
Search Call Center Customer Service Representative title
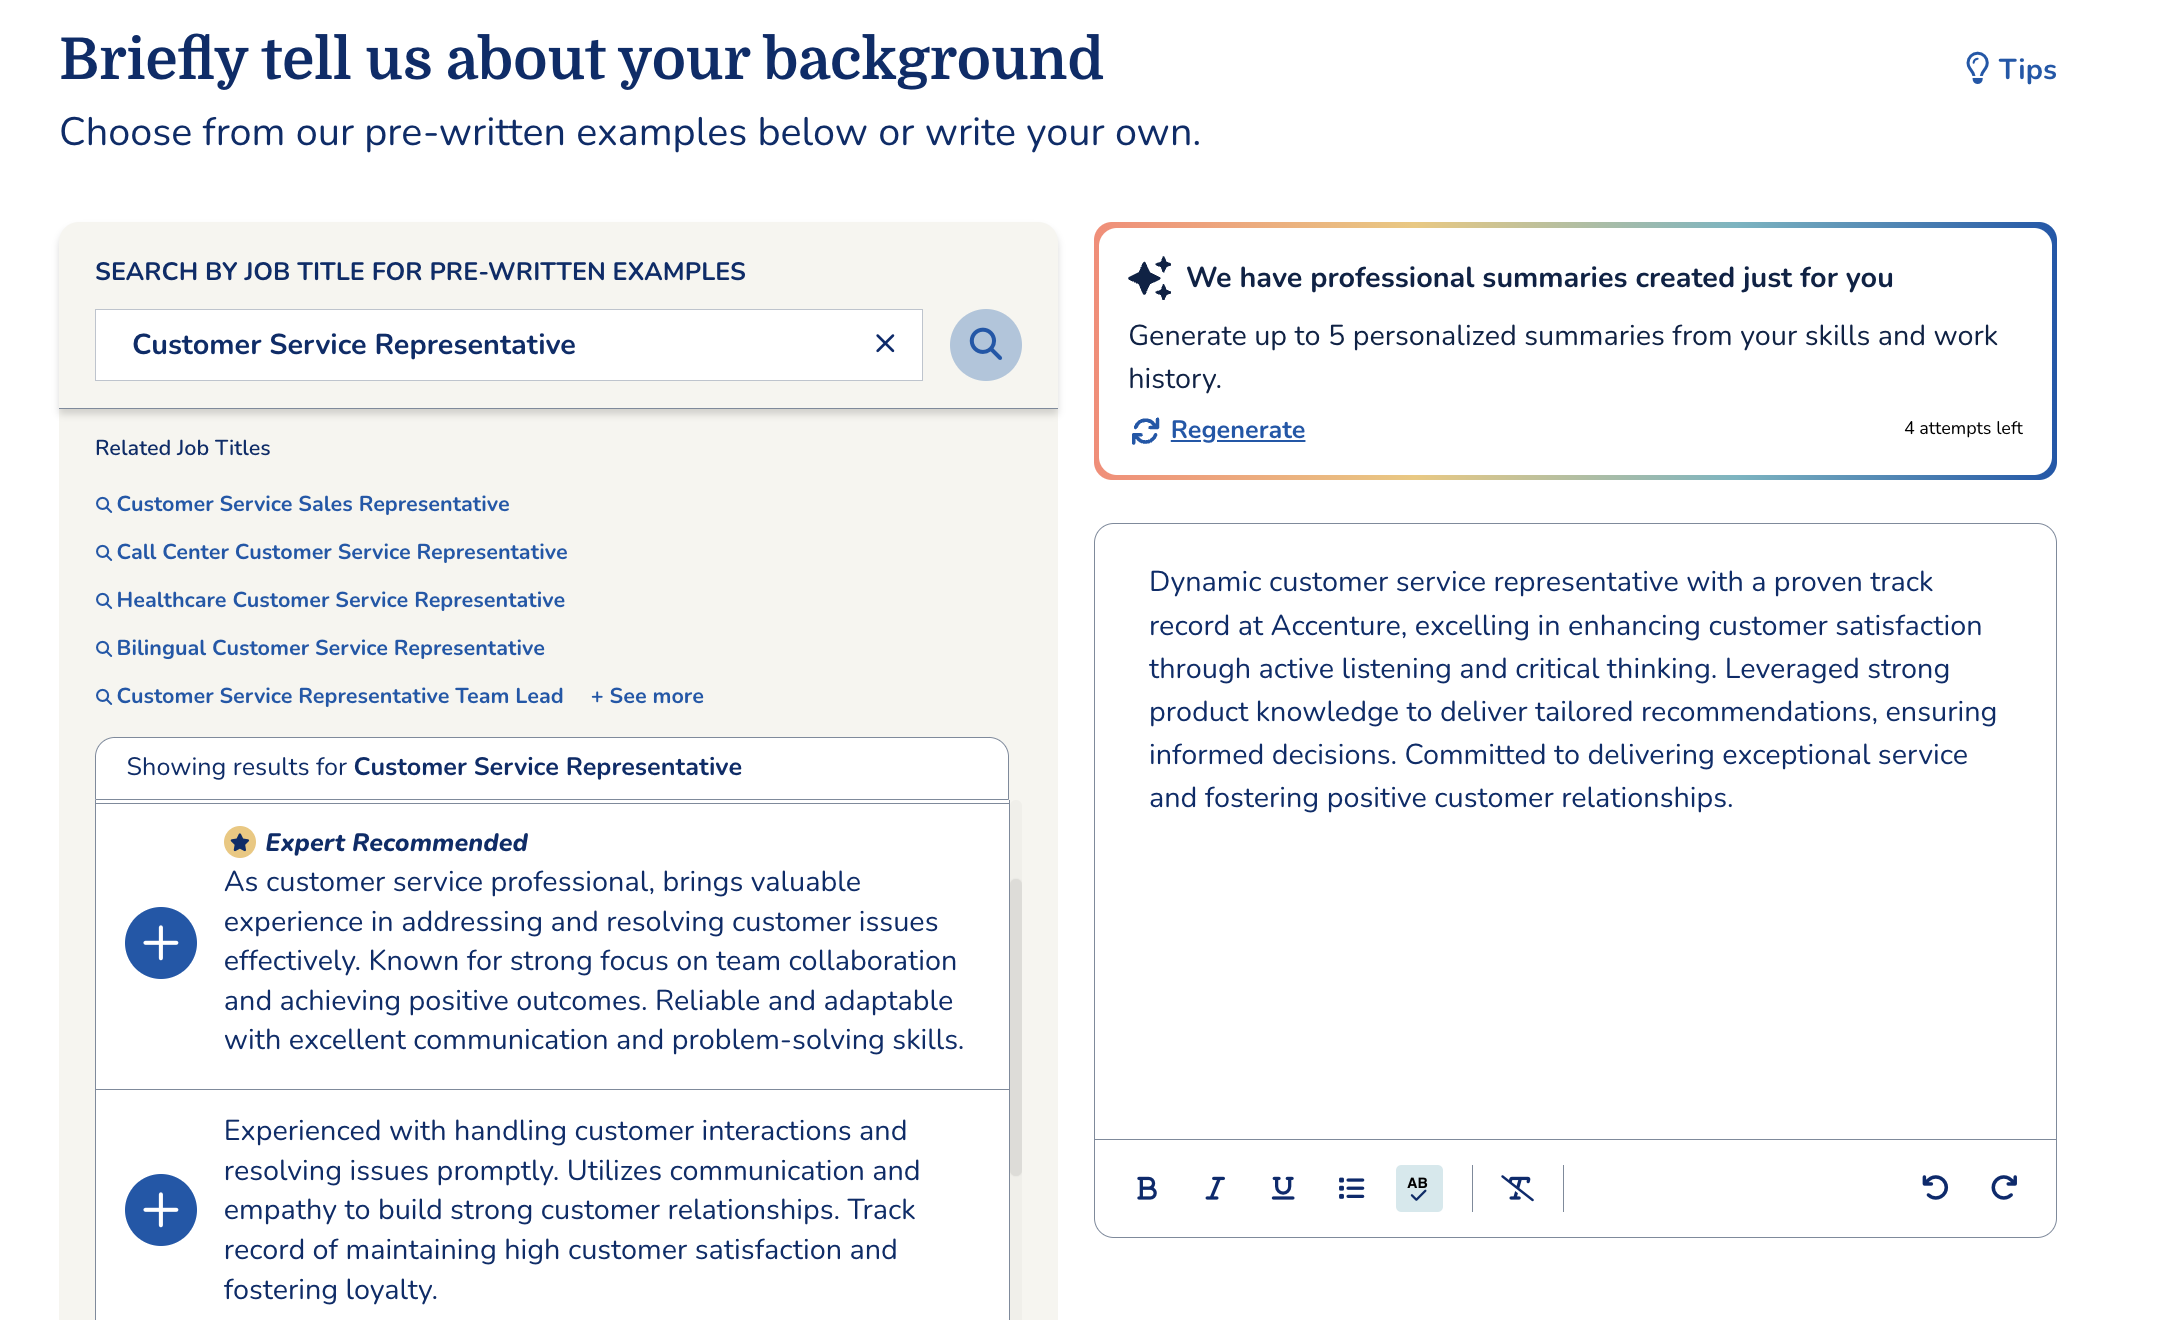click(x=331, y=552)
